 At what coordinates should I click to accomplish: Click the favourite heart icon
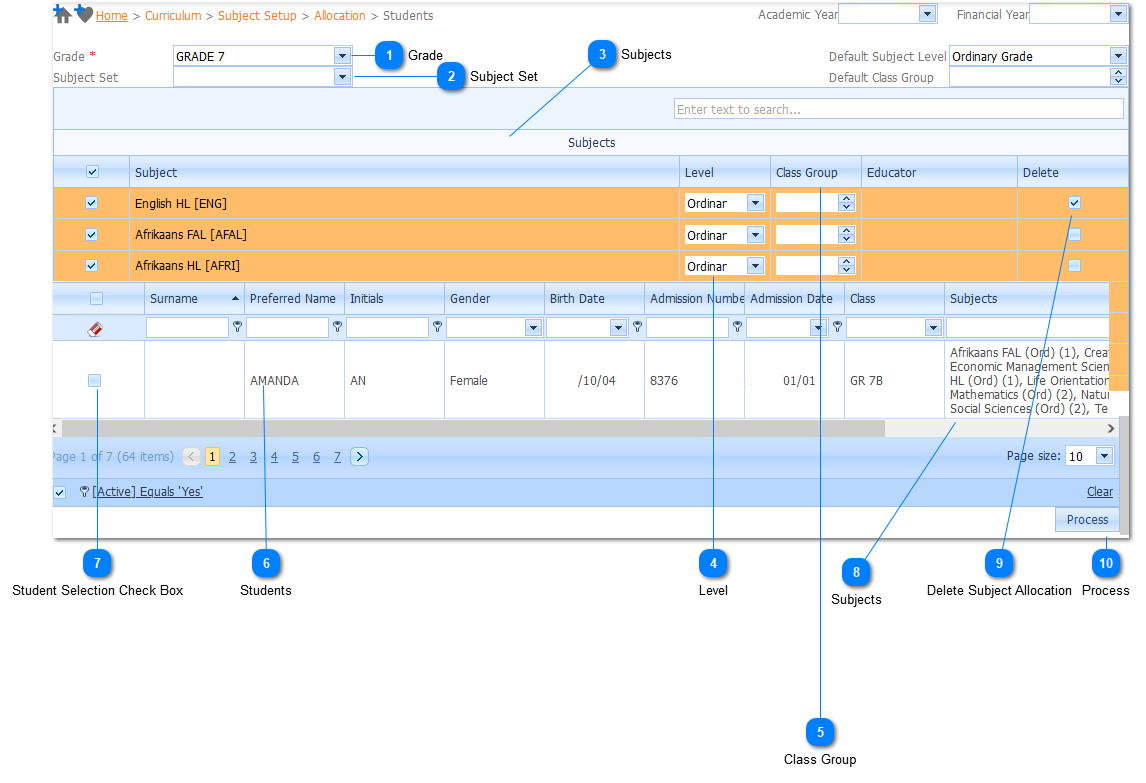click(x=84, y=13)
